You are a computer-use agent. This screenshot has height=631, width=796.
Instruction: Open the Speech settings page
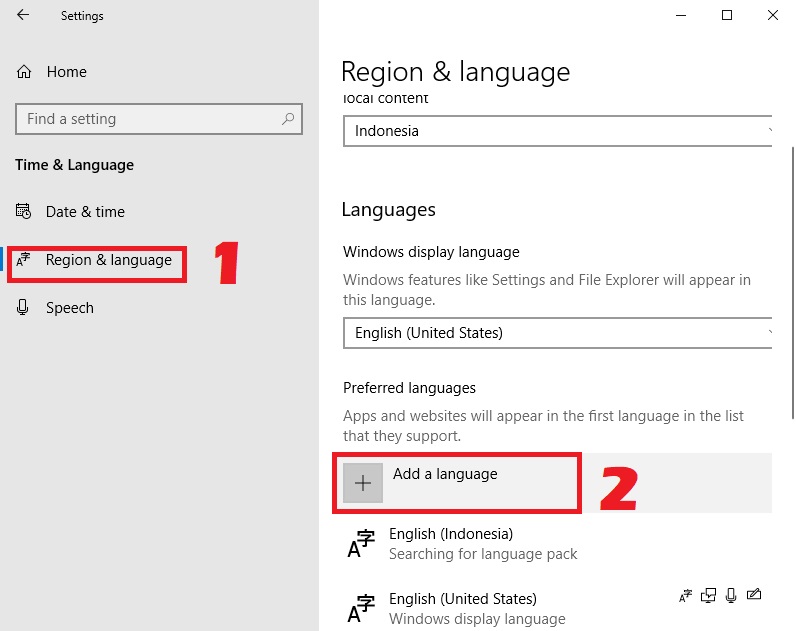[69, 308]
